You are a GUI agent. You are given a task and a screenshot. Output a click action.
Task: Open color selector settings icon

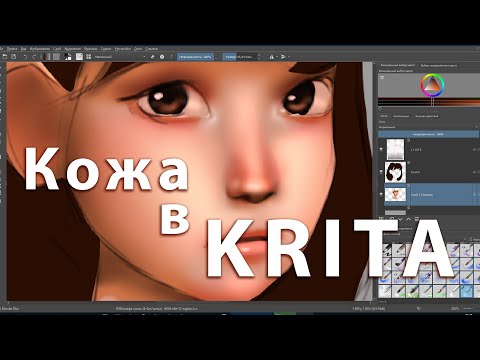tap(382, 77)
